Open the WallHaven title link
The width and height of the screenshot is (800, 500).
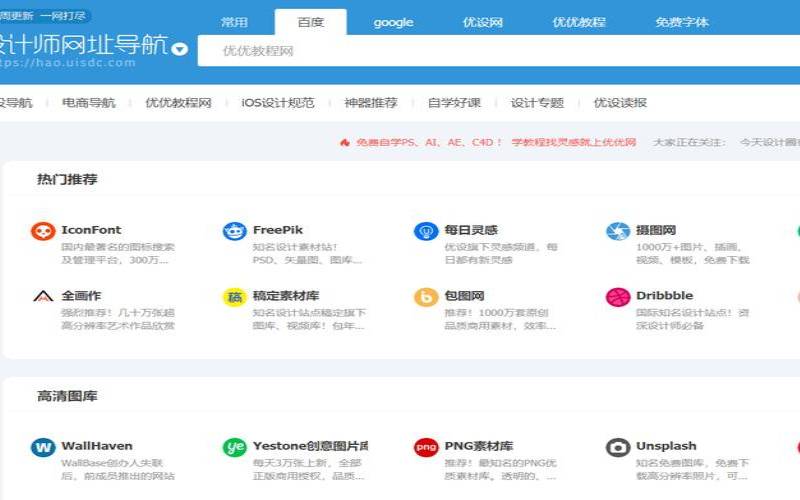click(97, 446)
